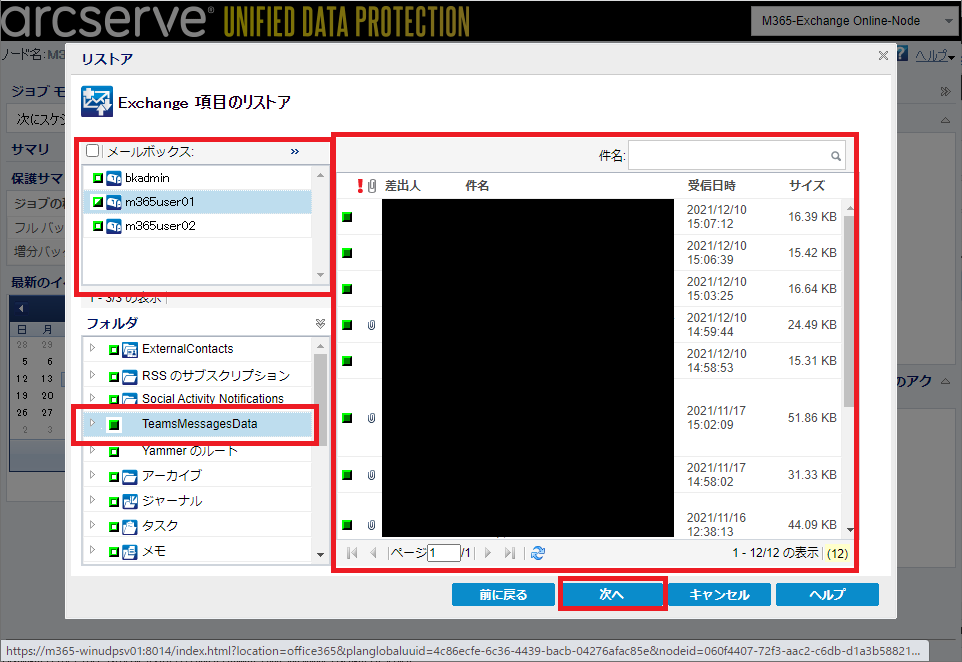The image size is (962, 662).
Task: Expand the ExternalContacts folder tree node
Action: tap(92, 348)
